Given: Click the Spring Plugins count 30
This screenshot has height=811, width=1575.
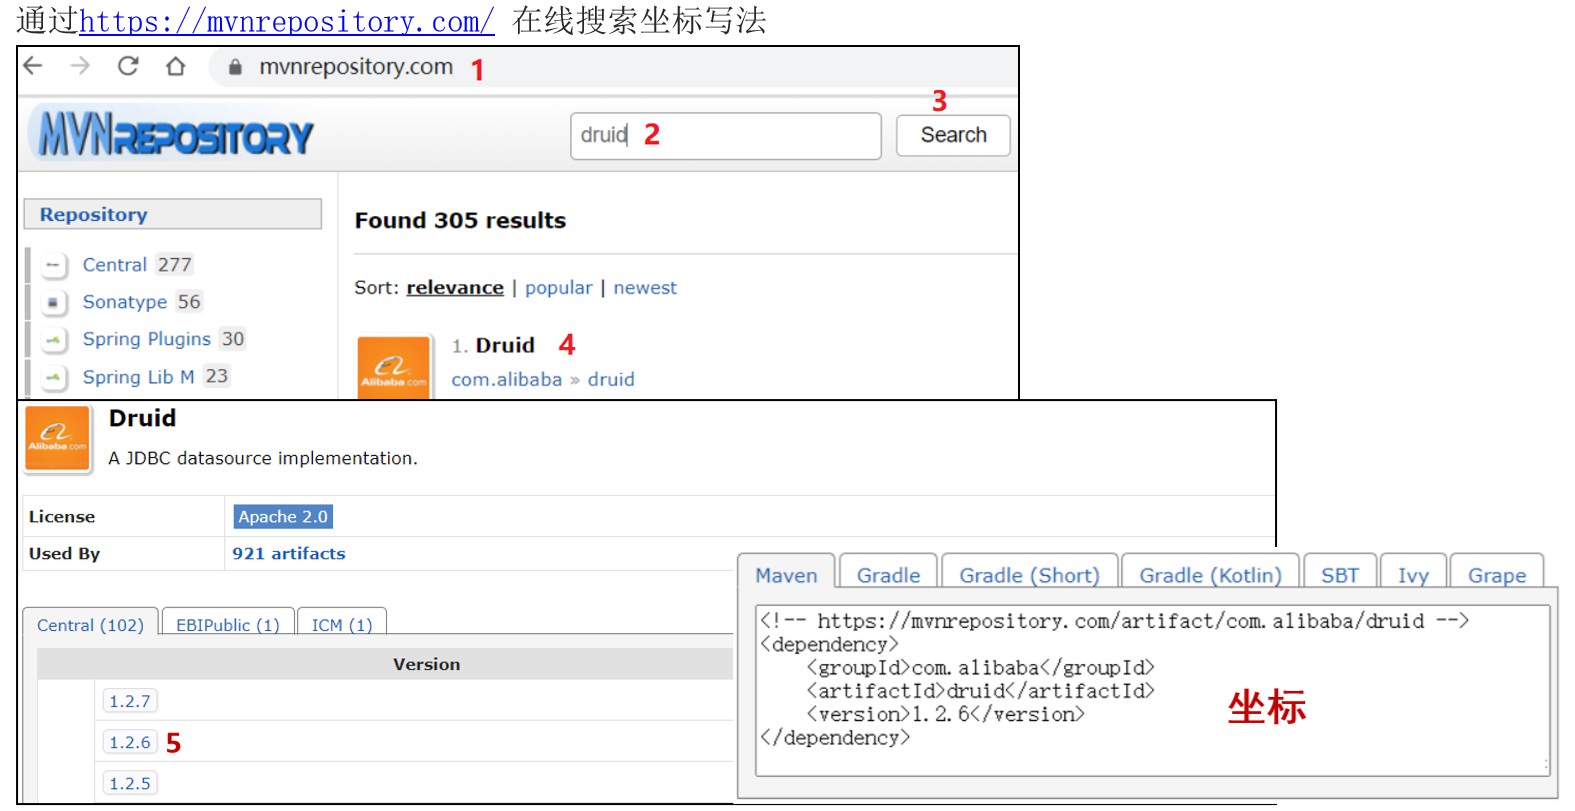Looking at the screenshot, I should pos(233,339).
